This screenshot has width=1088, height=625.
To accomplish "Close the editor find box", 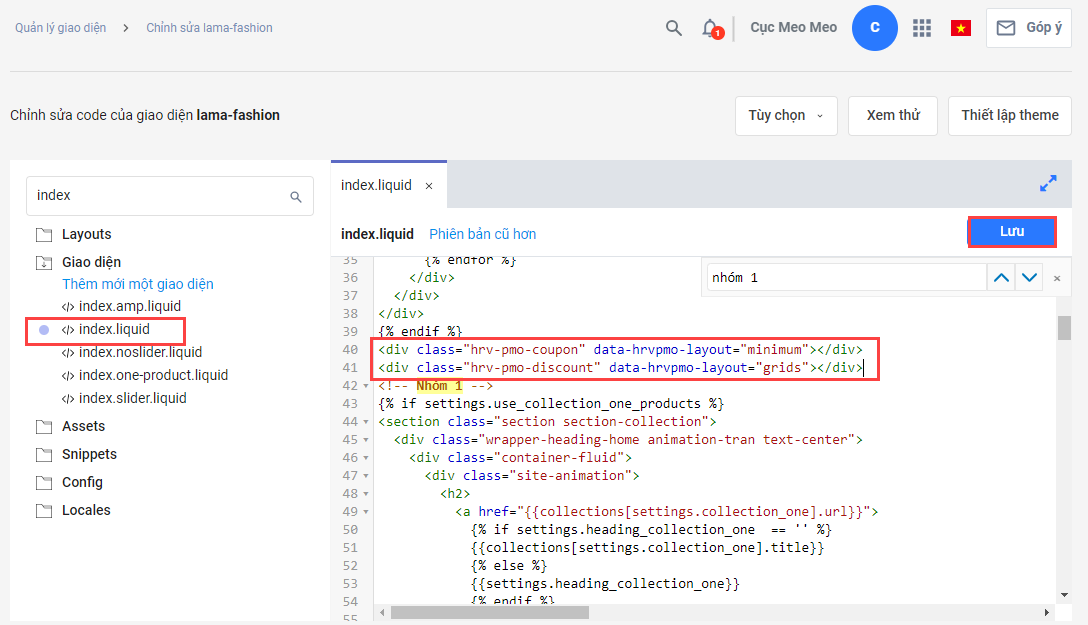I will point(1057,278).
